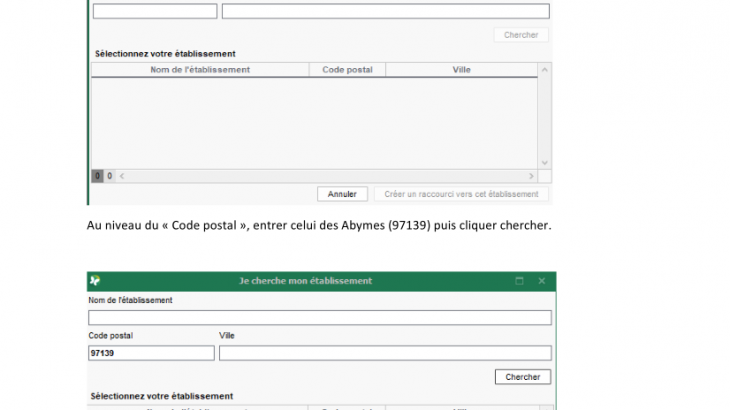The height and width of the screenshot is (410, 730).
Task: Sort by 'Nom de l'établissement' column in upper list
Action: [200, 70]
